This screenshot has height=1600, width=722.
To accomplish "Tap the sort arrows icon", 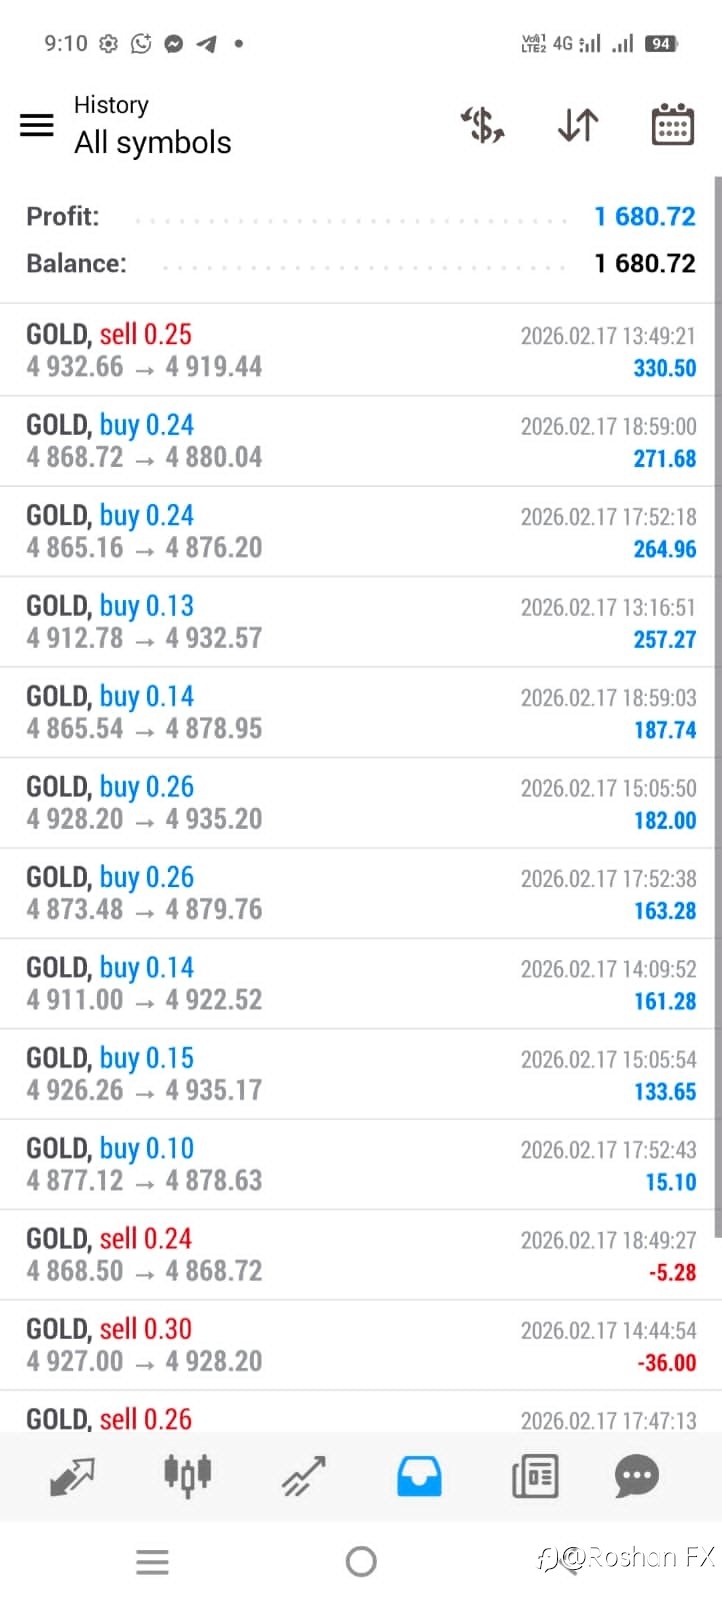I will coord(578,125).
